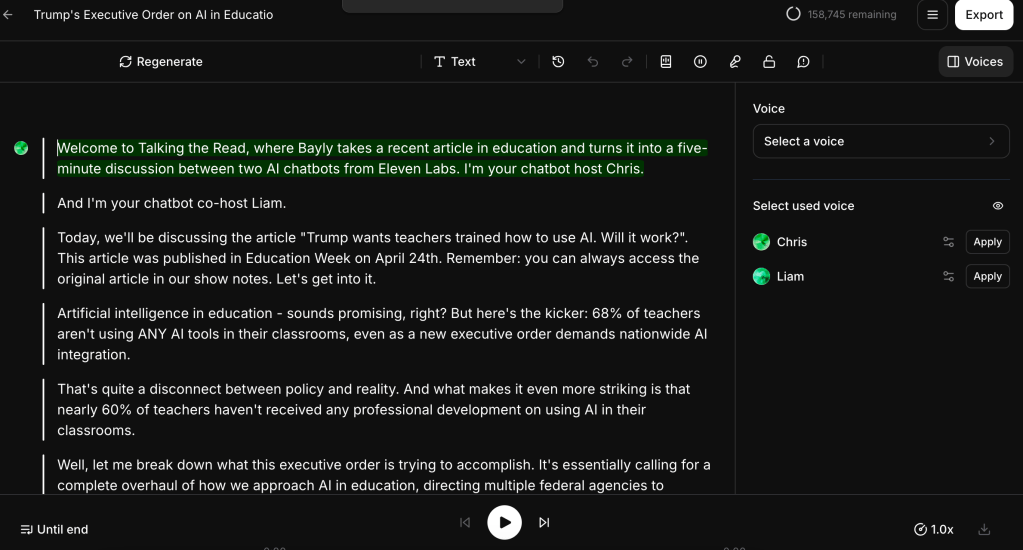This screenshot has height=550, width=1023.
Task: Open the version history
Action: [558, 62]
